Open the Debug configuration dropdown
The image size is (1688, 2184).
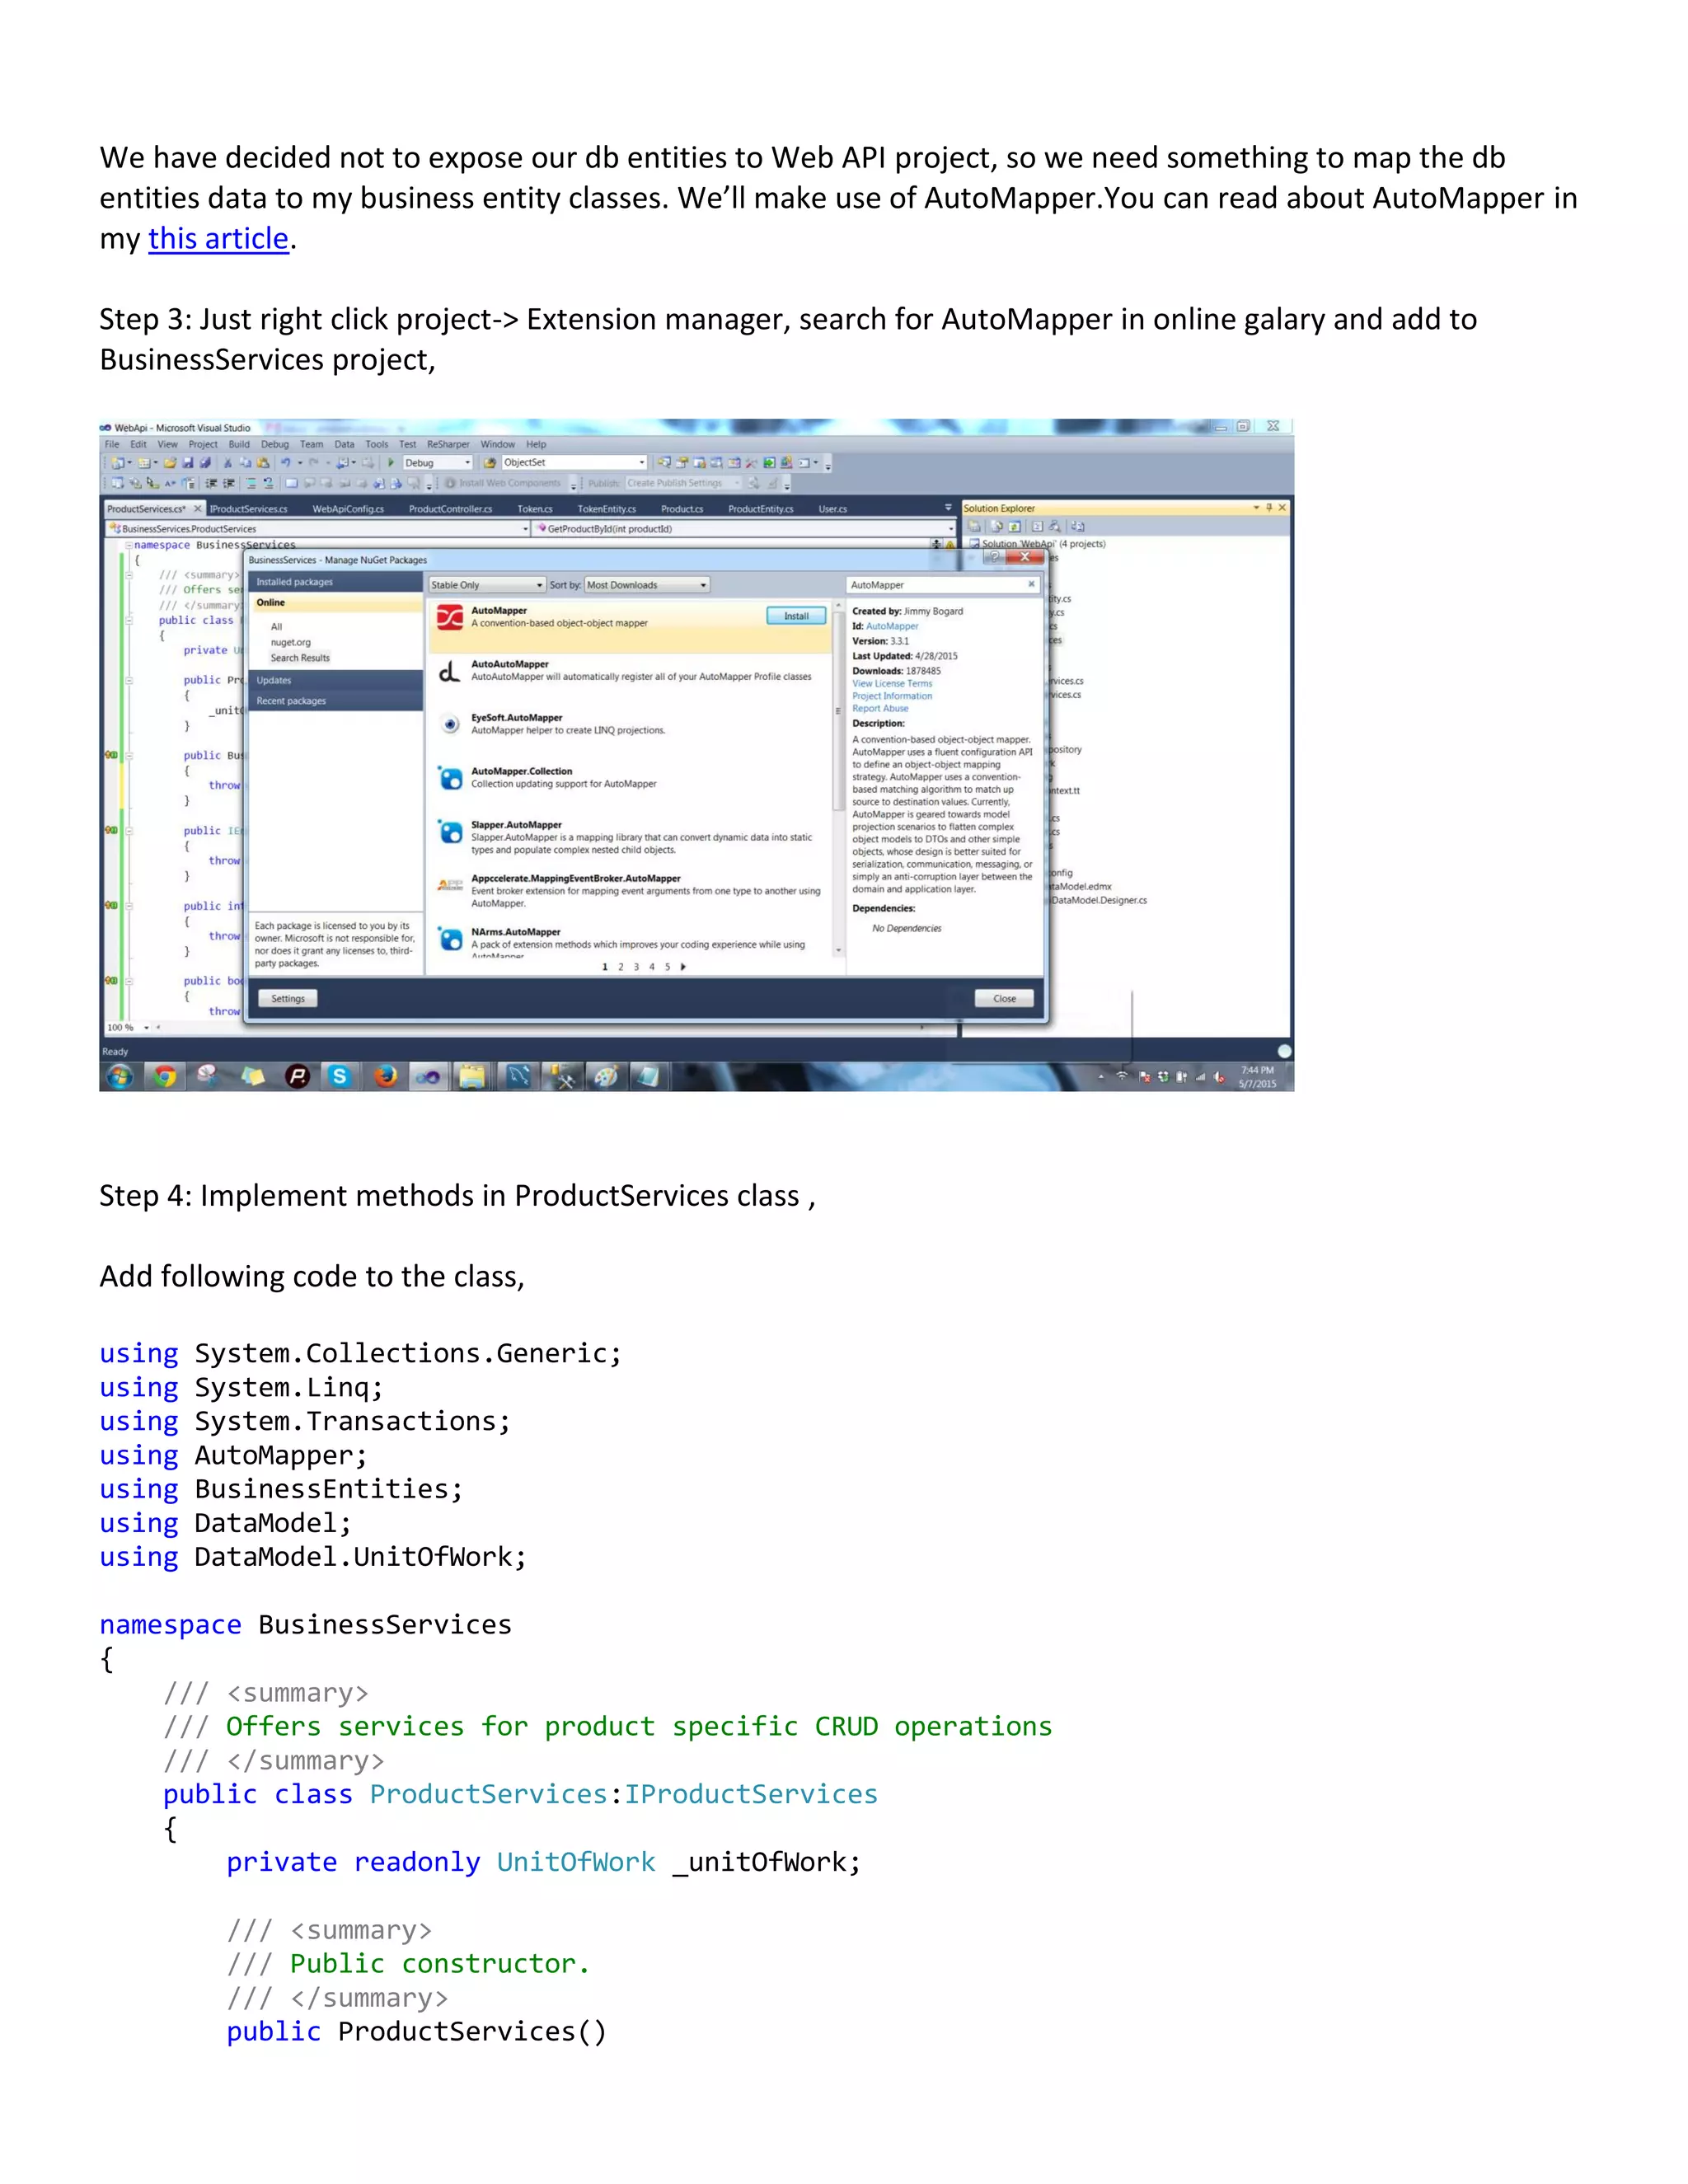coord(437,463)
